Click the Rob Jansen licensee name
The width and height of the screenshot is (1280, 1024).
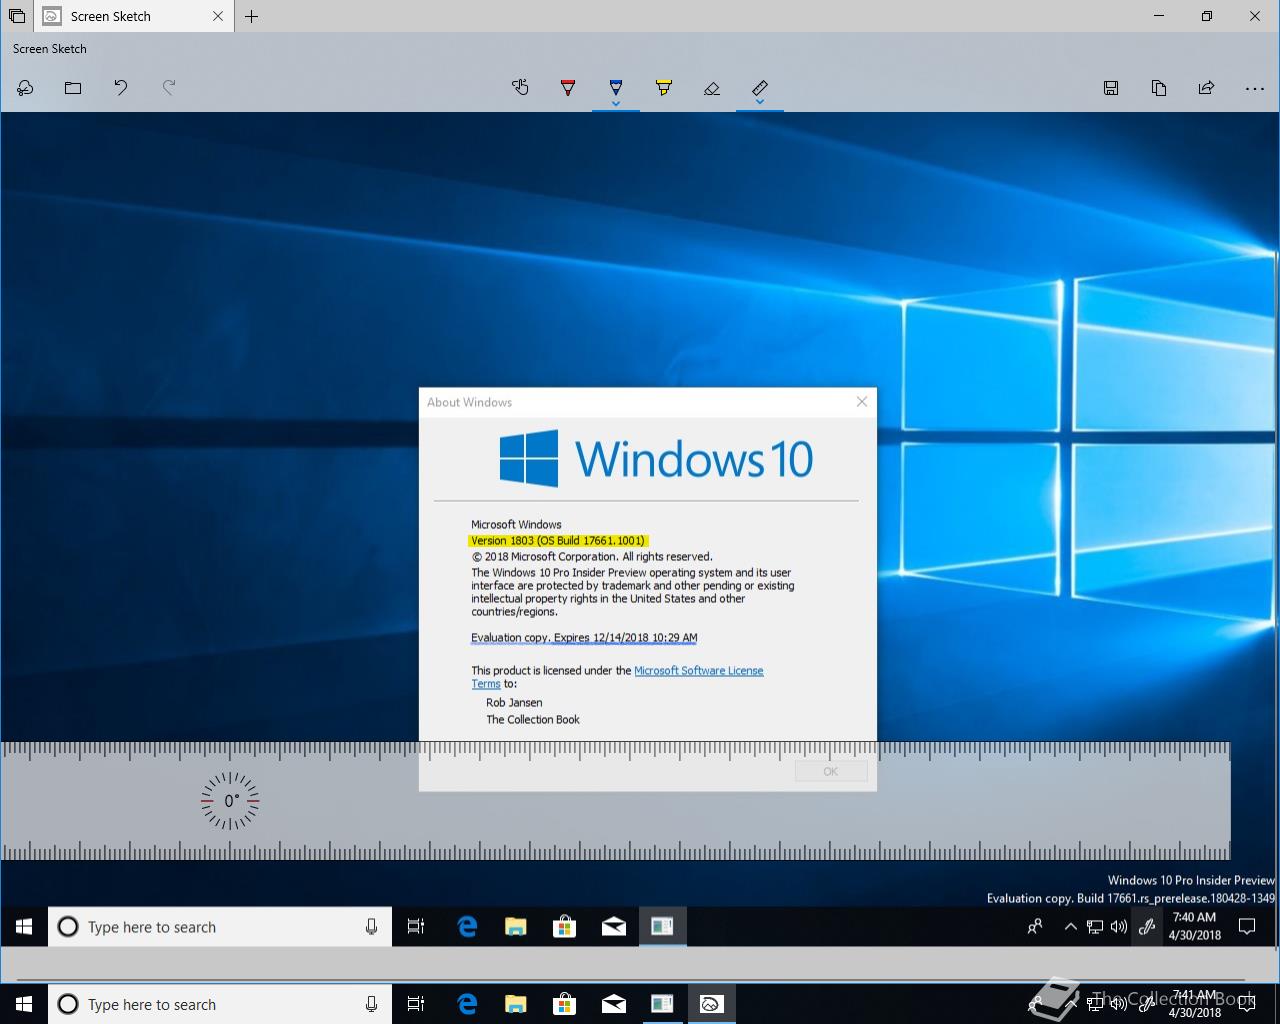pos(514,703)
